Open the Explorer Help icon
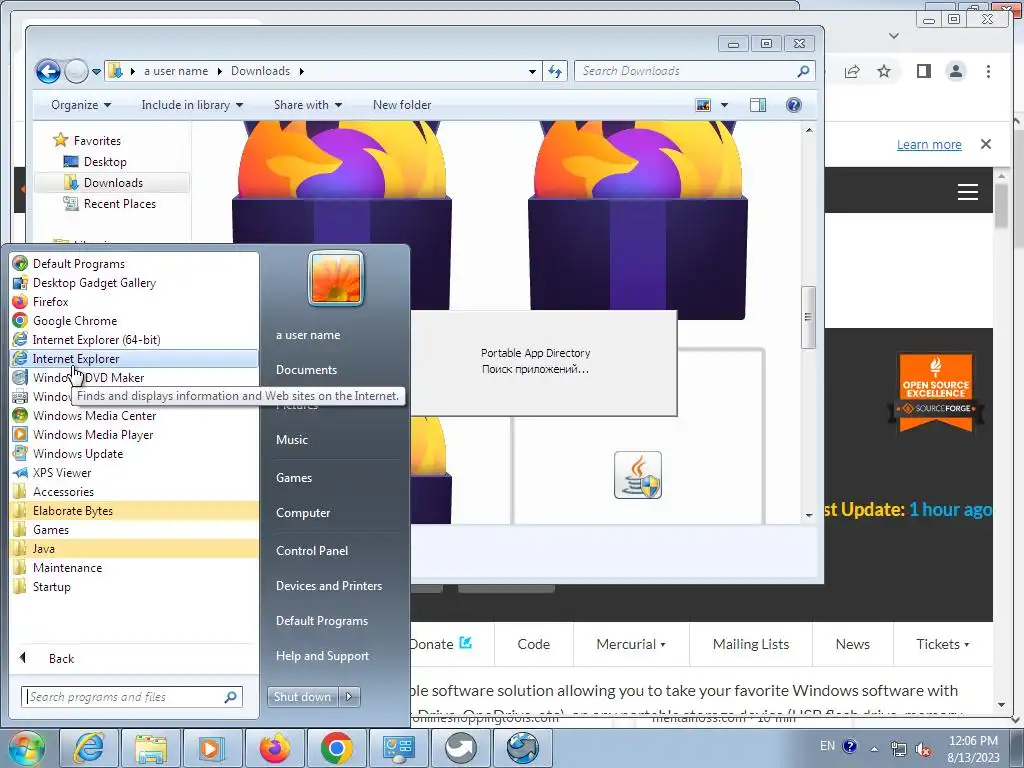This screenshot has height=768, width=1024. (x=793, y=105)
